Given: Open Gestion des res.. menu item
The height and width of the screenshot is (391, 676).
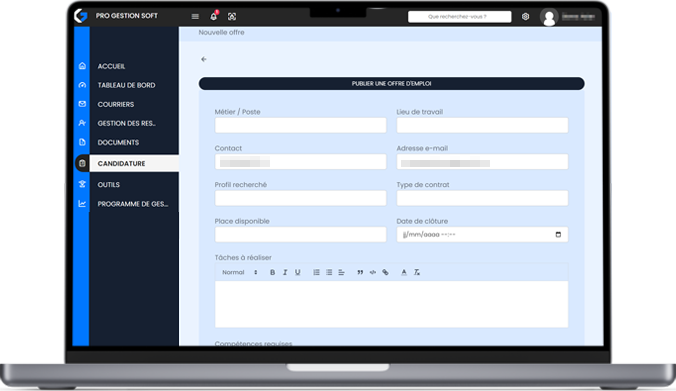Looking at the screenshot, I should pos(127,123).
